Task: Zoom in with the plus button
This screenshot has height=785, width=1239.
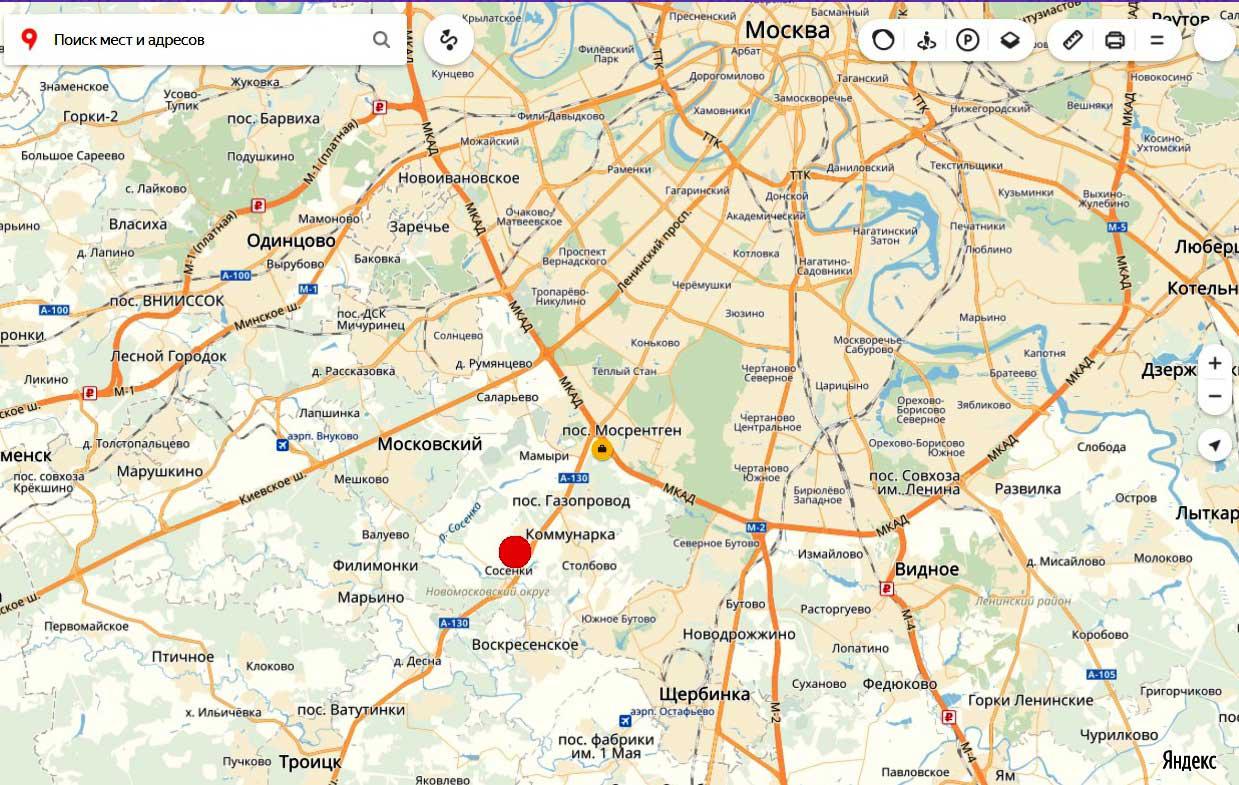Action: click(x=1215, y=363)
